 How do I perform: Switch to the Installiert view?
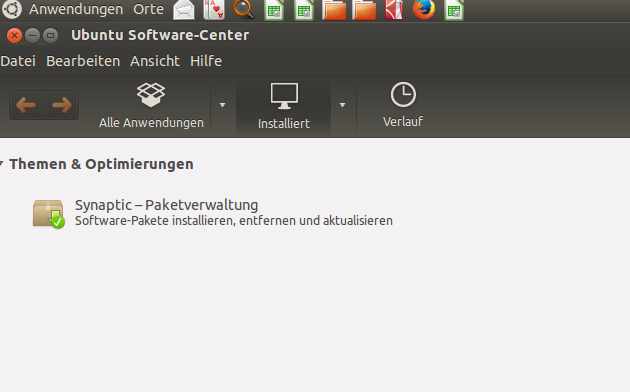pos(284,106)
